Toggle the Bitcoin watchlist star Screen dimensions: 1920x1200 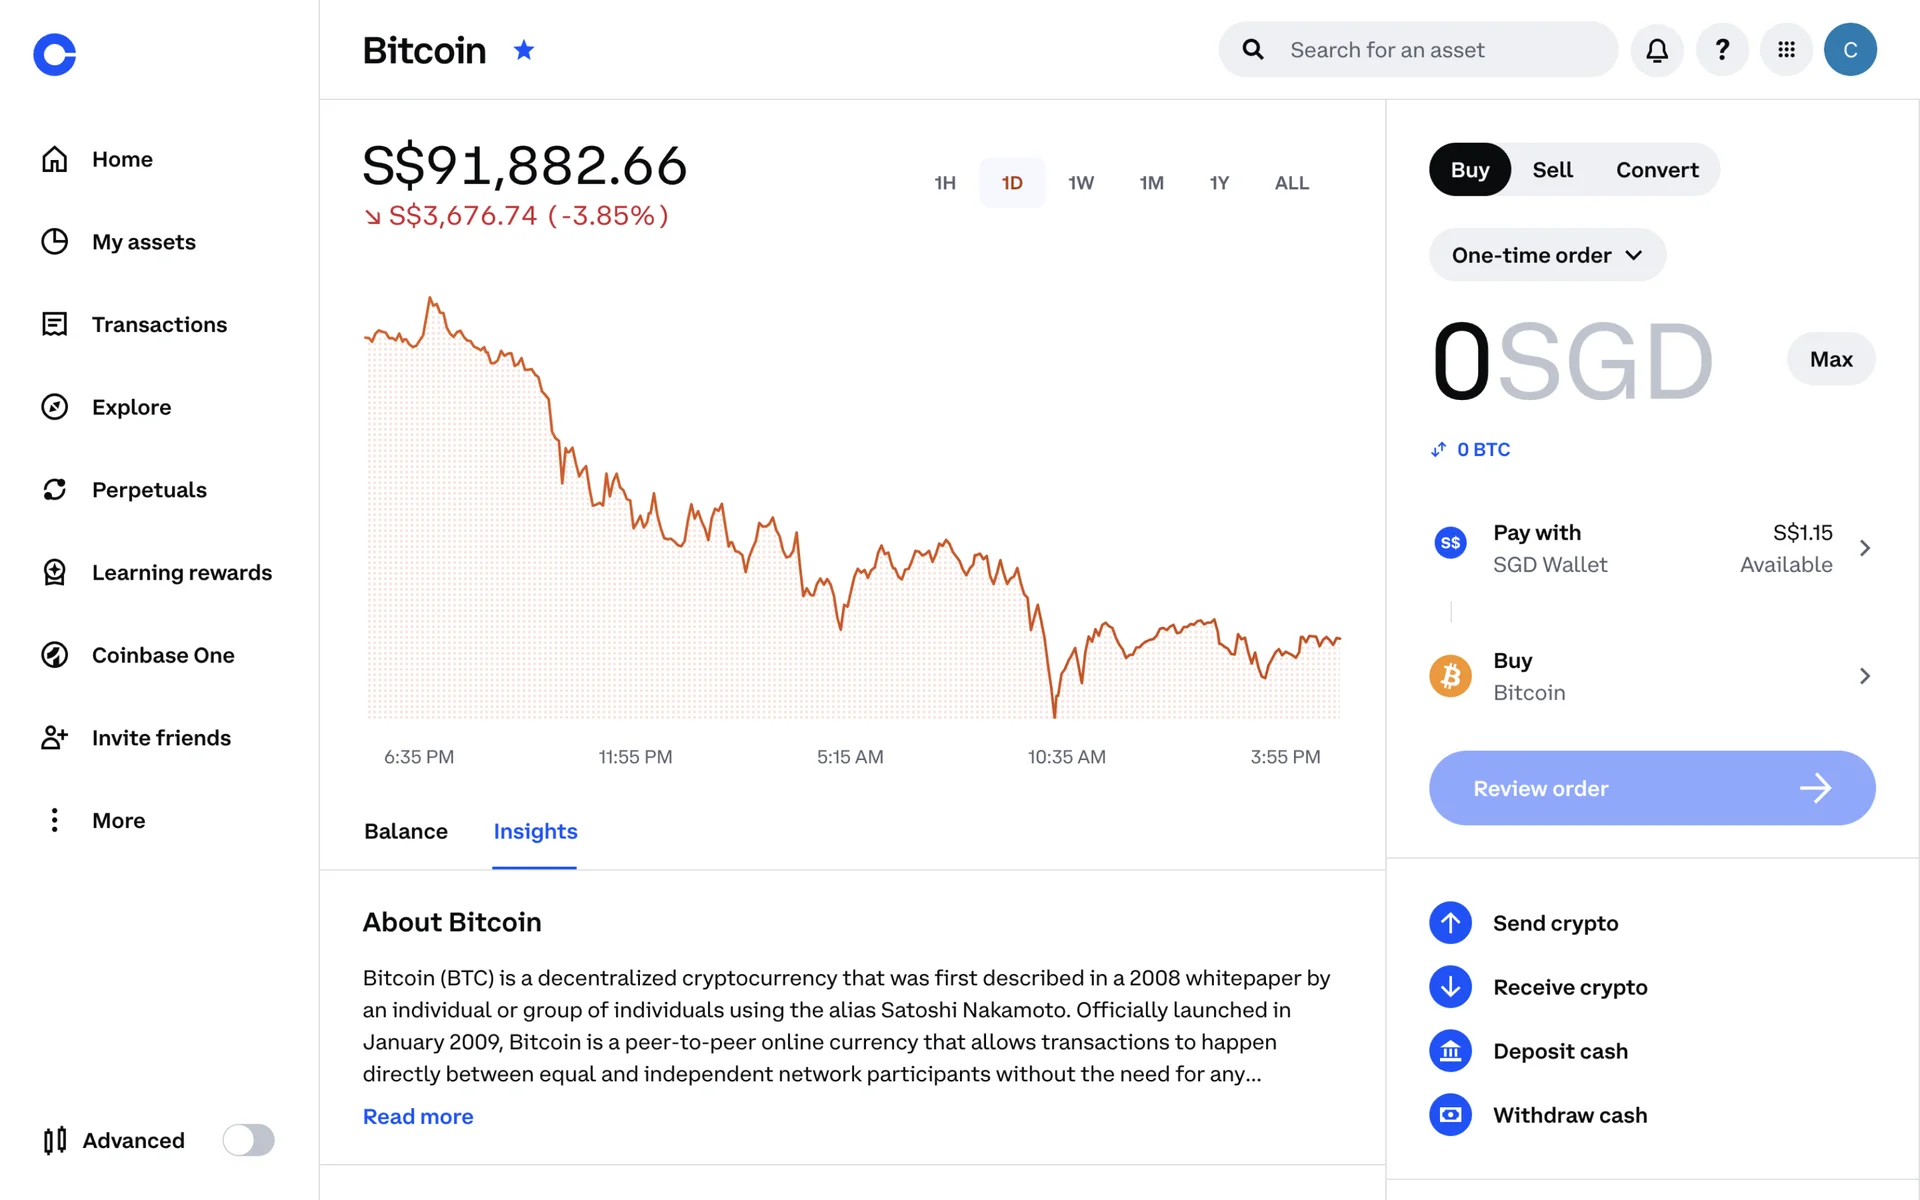pos(524,50)
